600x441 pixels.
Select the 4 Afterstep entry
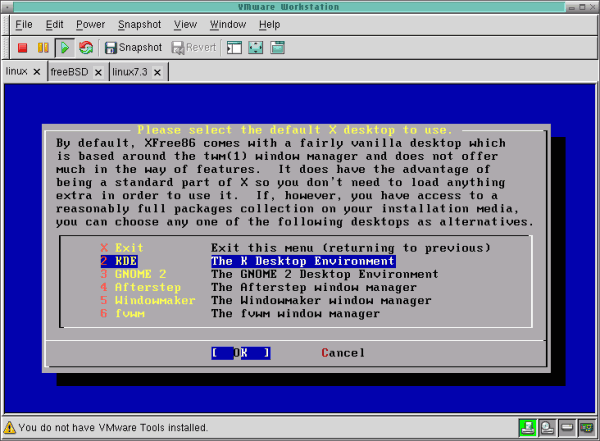tap(140, 287)
